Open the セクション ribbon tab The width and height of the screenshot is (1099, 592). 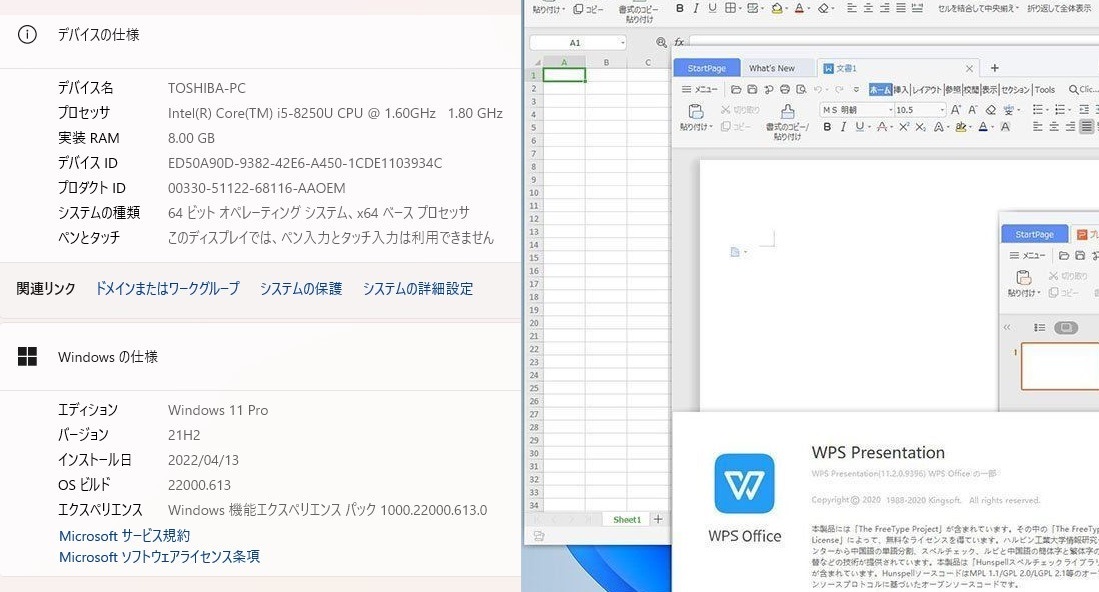[x=1016, y=90]
